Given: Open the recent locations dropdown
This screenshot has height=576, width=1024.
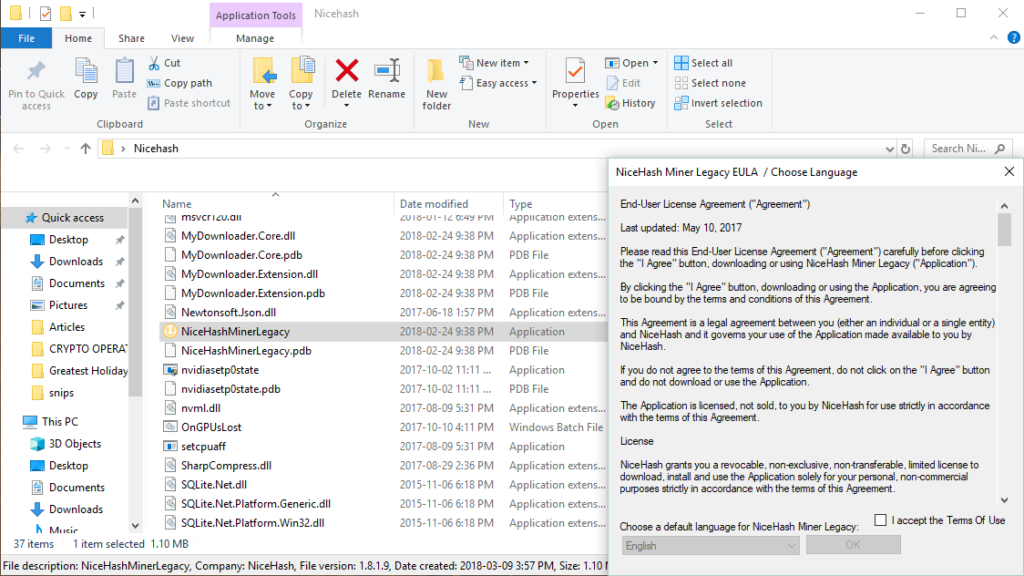Looking at the screenshot, I should [x=67, y=149].
